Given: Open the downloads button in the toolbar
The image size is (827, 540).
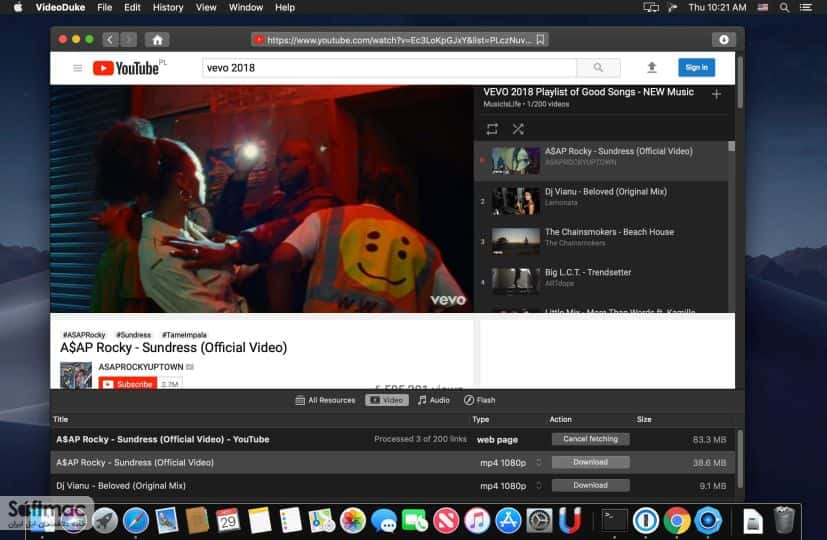Looking at the screenshot, I should click(724, 40).
